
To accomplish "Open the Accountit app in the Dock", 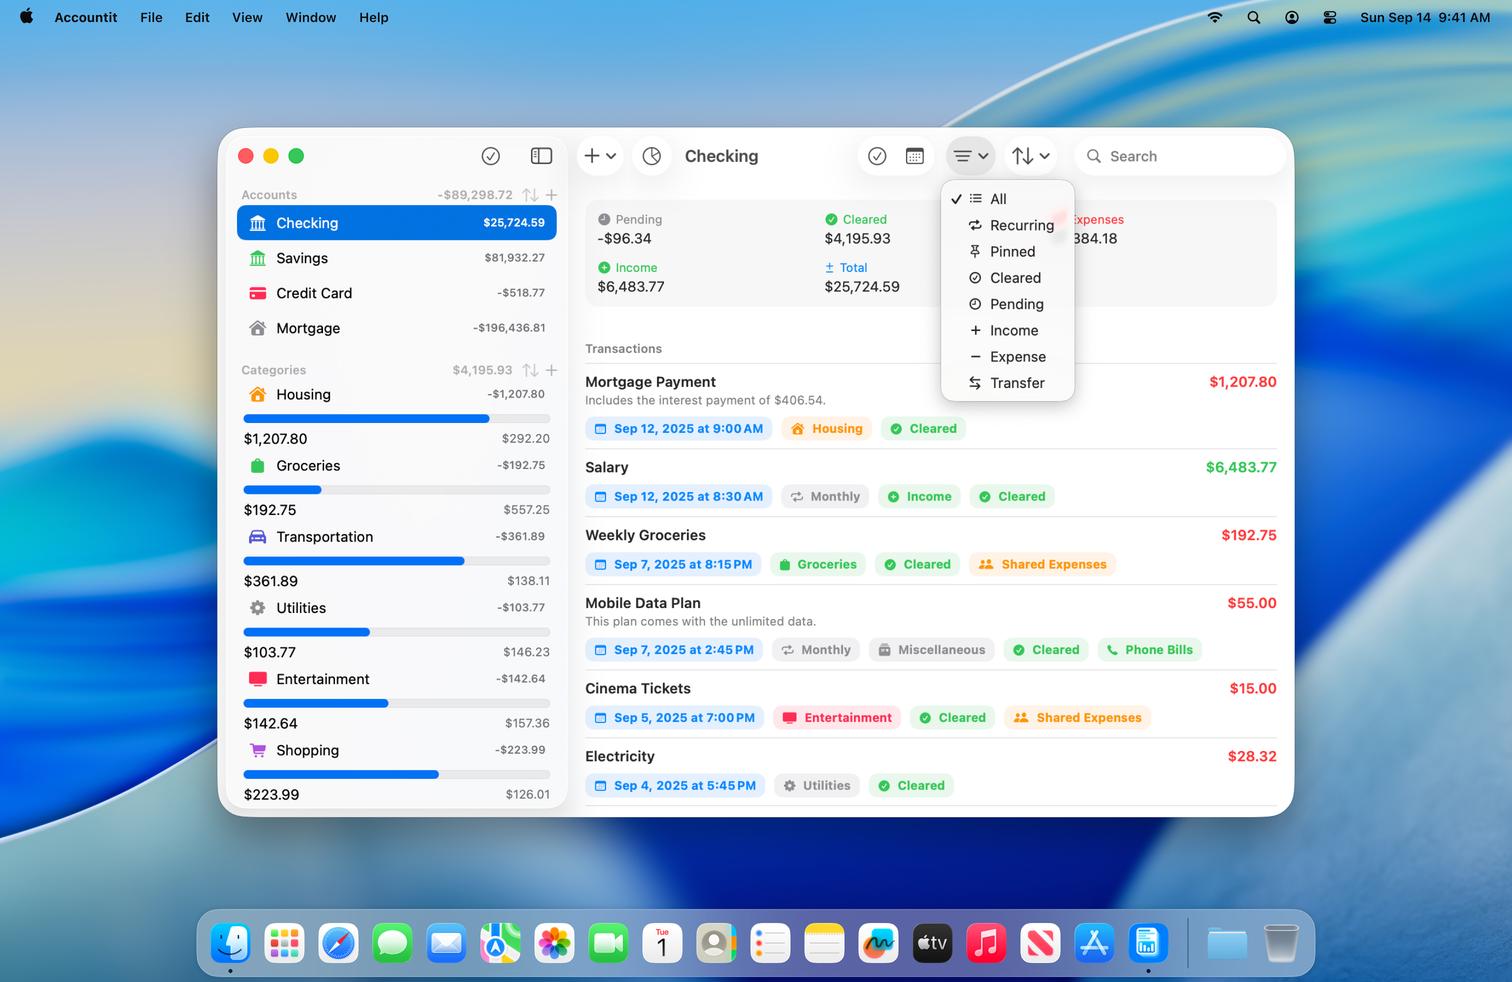I will click(1147, 943).
